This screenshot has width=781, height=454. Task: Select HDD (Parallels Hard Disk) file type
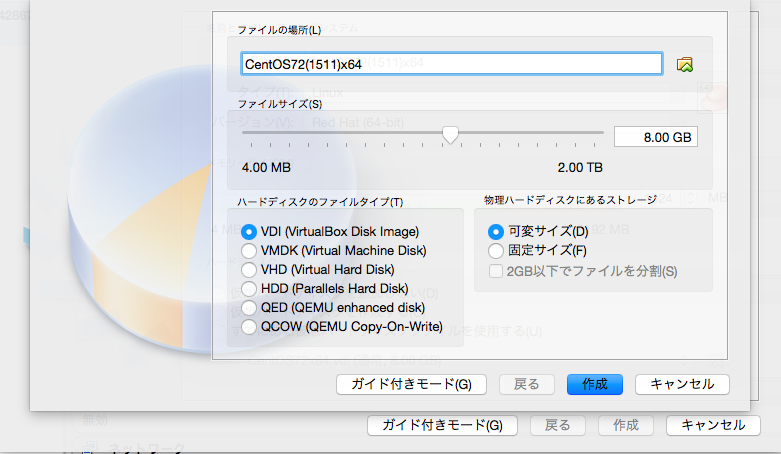pos(249,289)
